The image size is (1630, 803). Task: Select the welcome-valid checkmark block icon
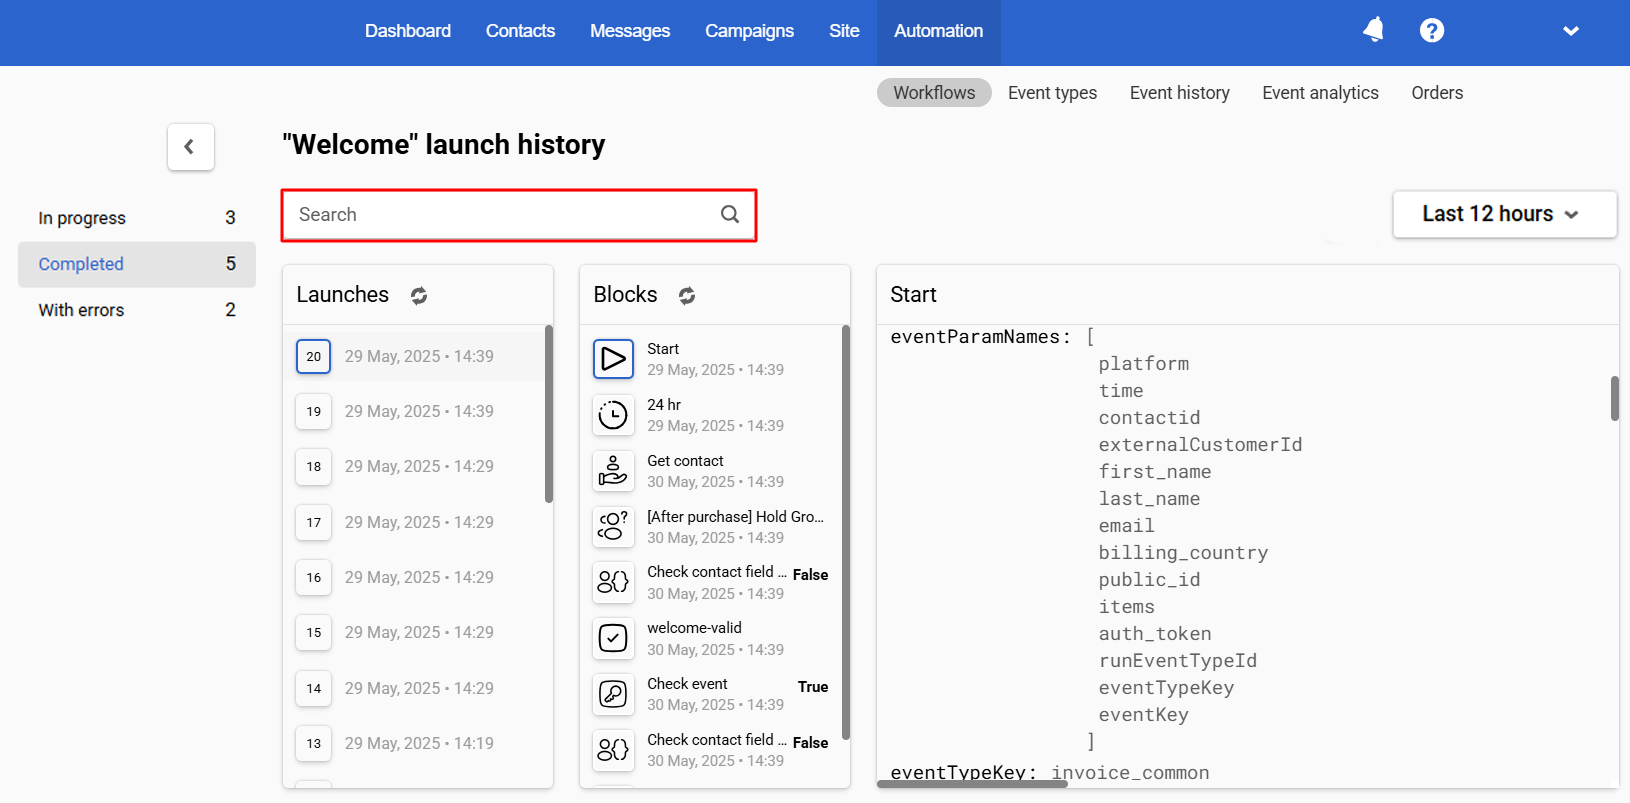613,638
